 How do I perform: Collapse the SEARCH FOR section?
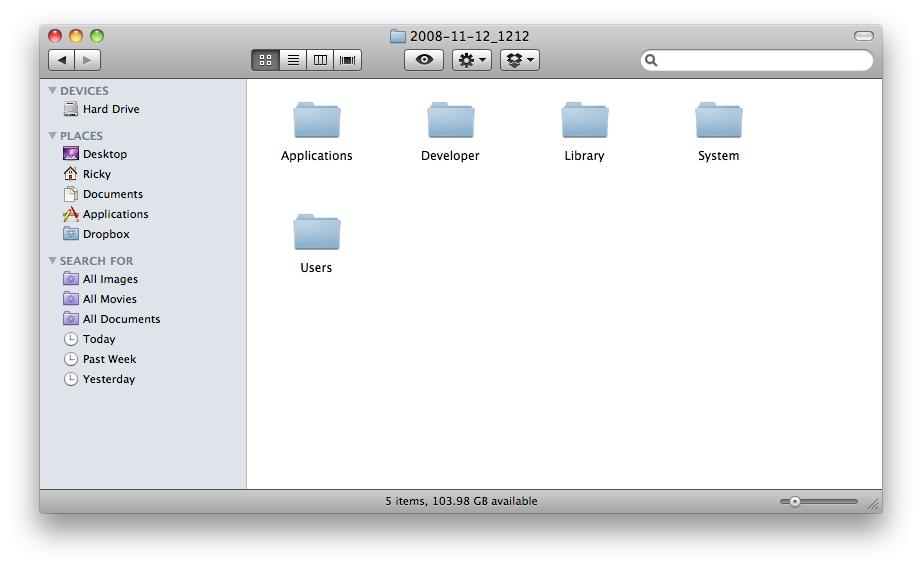tap(52, 260)
